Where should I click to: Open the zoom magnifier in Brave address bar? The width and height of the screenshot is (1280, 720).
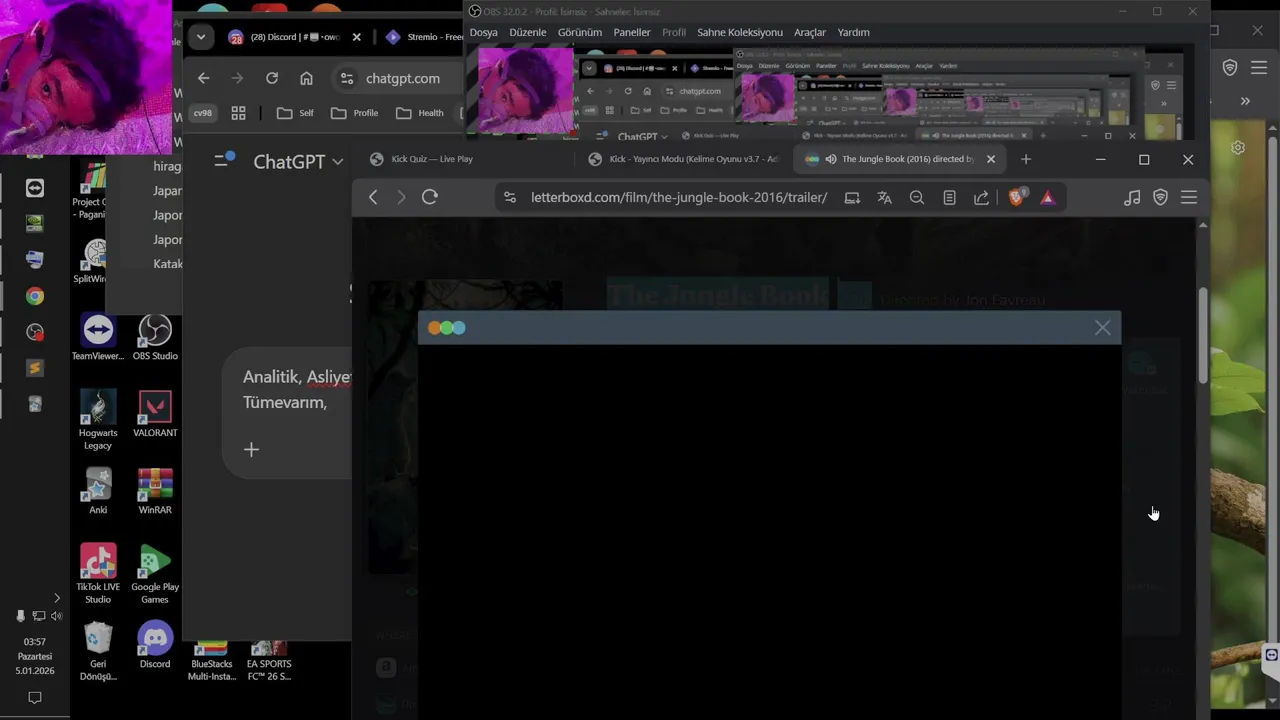(x=917, y=198)
